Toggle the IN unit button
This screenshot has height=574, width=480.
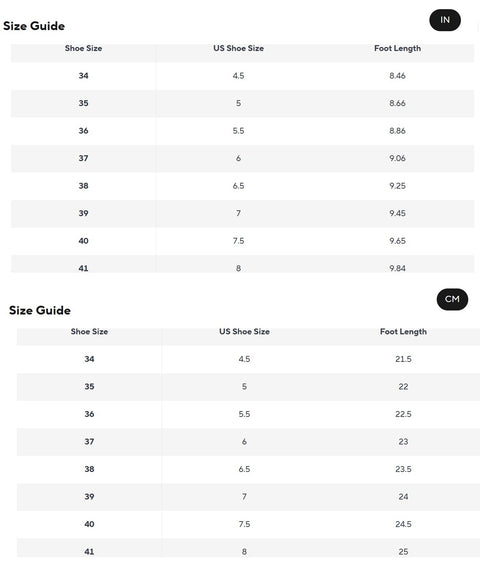pyautogui.click(x=445, y=20)
